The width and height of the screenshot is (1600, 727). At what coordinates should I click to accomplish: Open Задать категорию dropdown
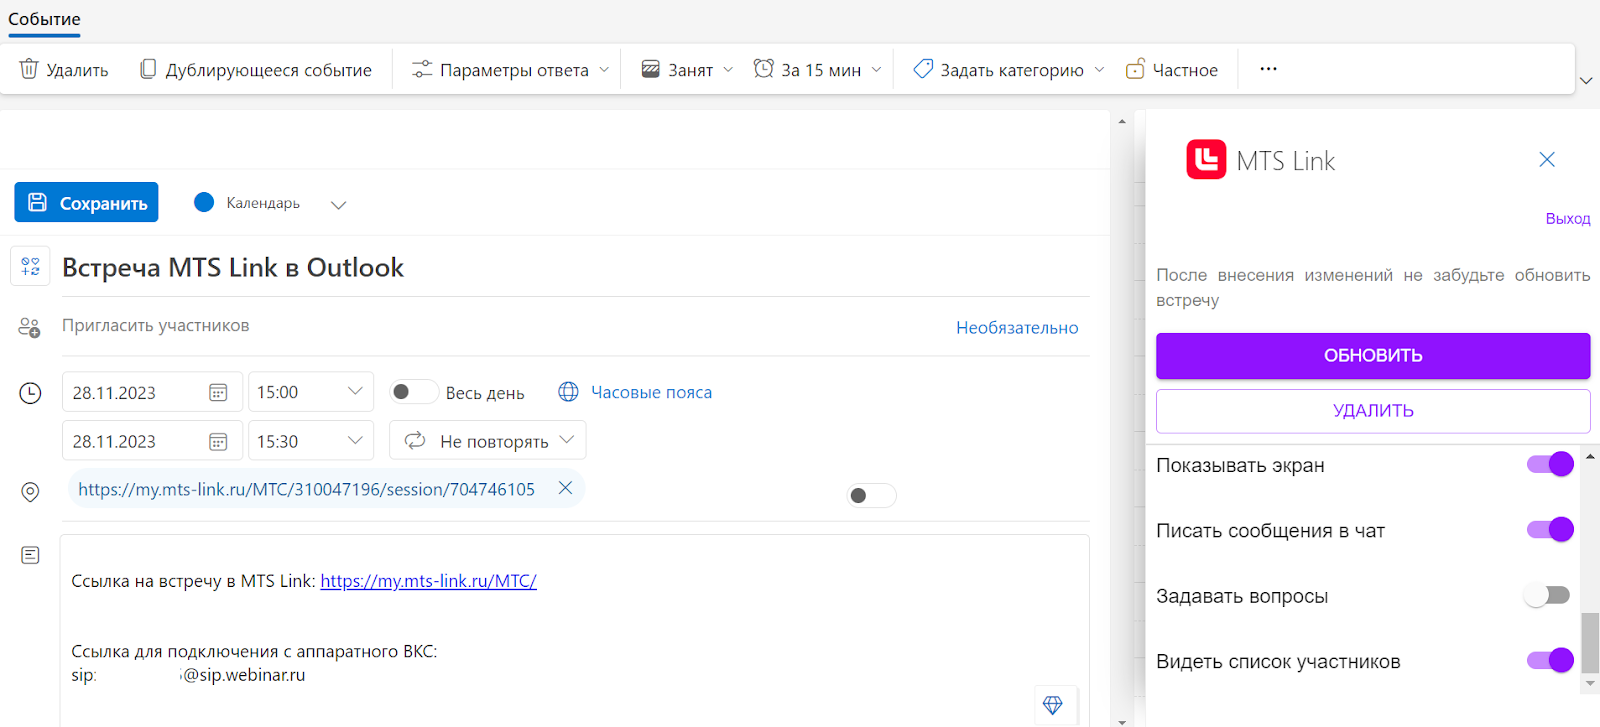point(1009,70)
